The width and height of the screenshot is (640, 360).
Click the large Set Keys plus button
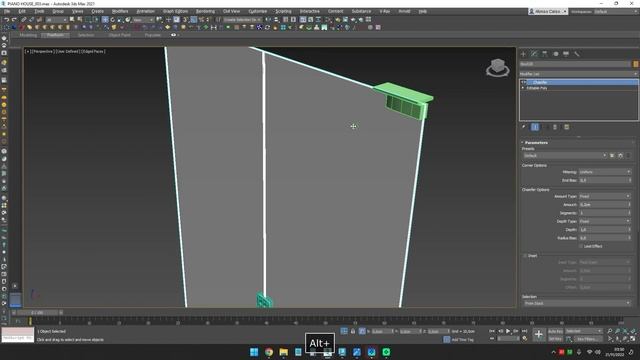tap(539, 335)
